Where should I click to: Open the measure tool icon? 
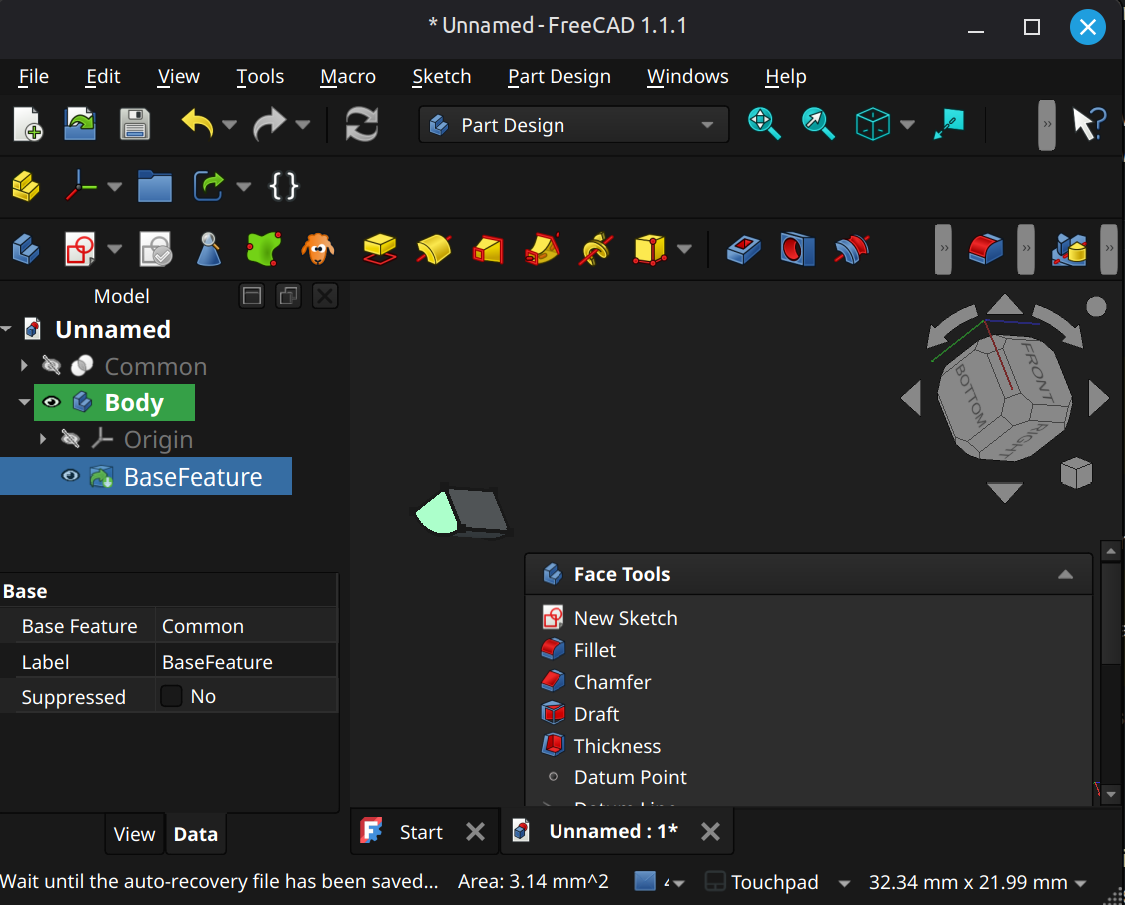coord(949,125)
